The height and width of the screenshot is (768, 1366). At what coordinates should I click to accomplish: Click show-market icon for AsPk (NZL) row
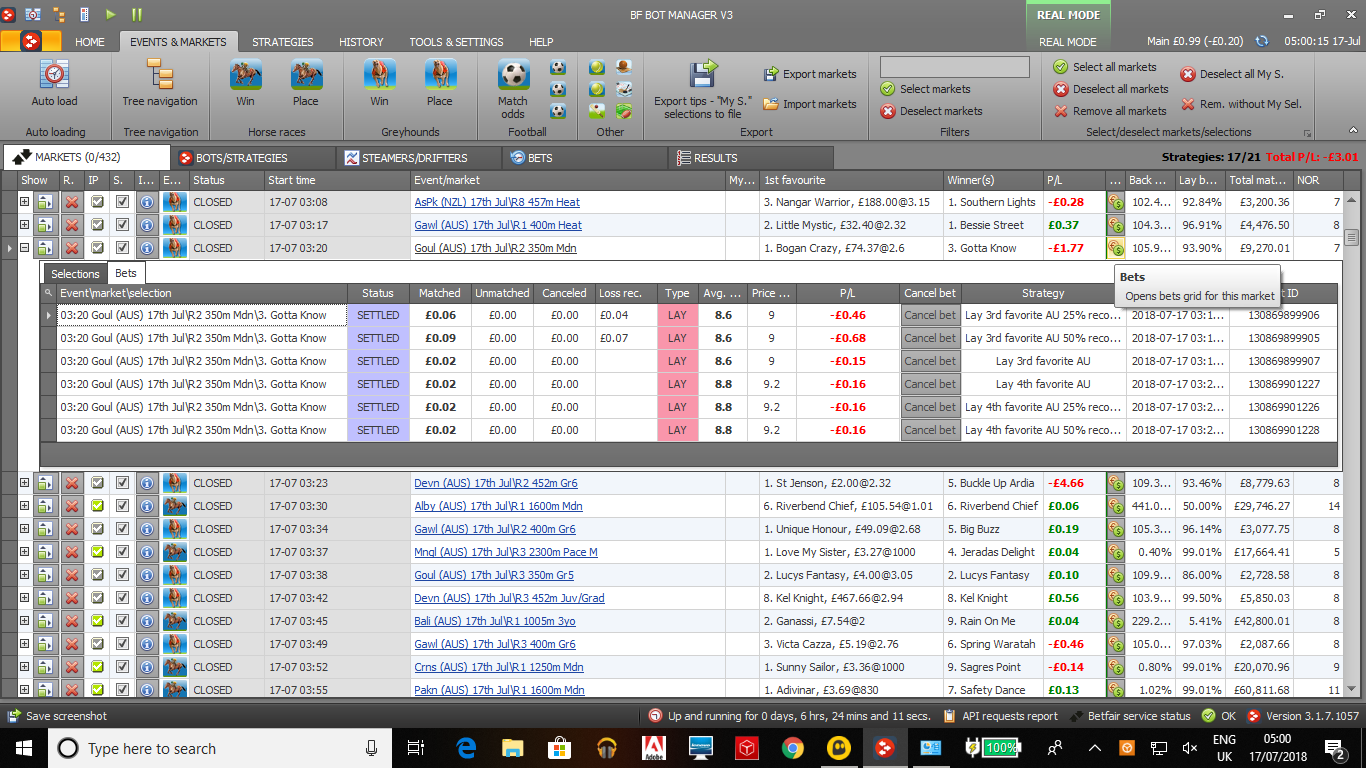pyautogui.click(x=46, y=202)
